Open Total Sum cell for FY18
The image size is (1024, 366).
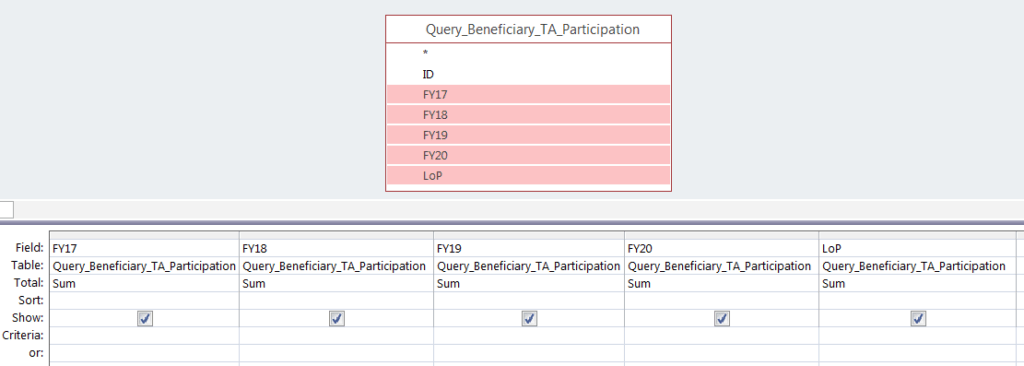[x=336, y=284]
